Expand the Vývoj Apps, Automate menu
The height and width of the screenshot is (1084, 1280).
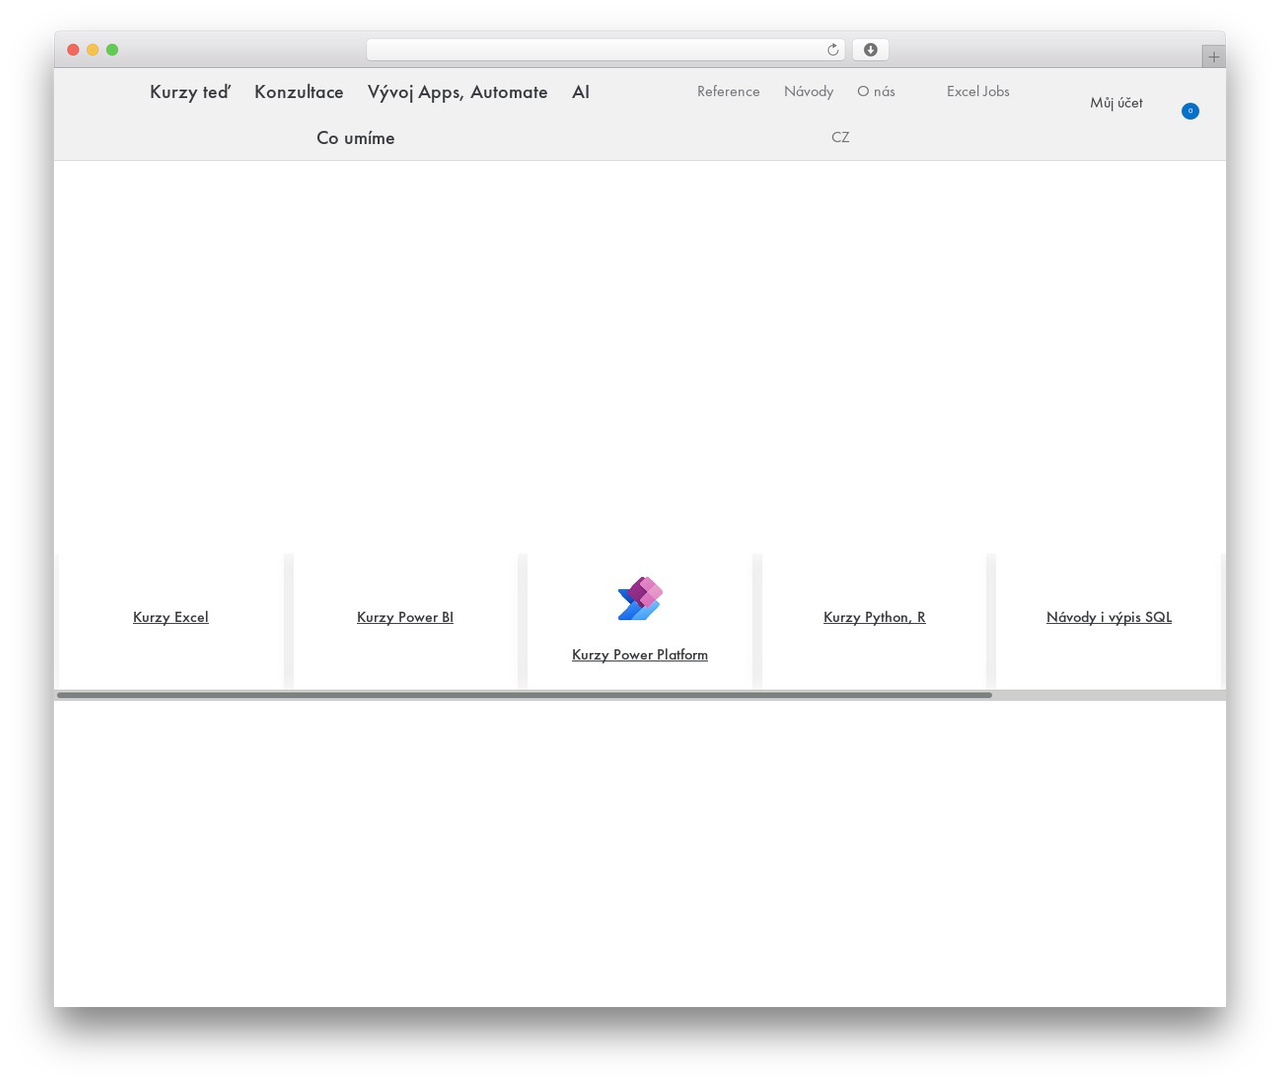[457, 92]
